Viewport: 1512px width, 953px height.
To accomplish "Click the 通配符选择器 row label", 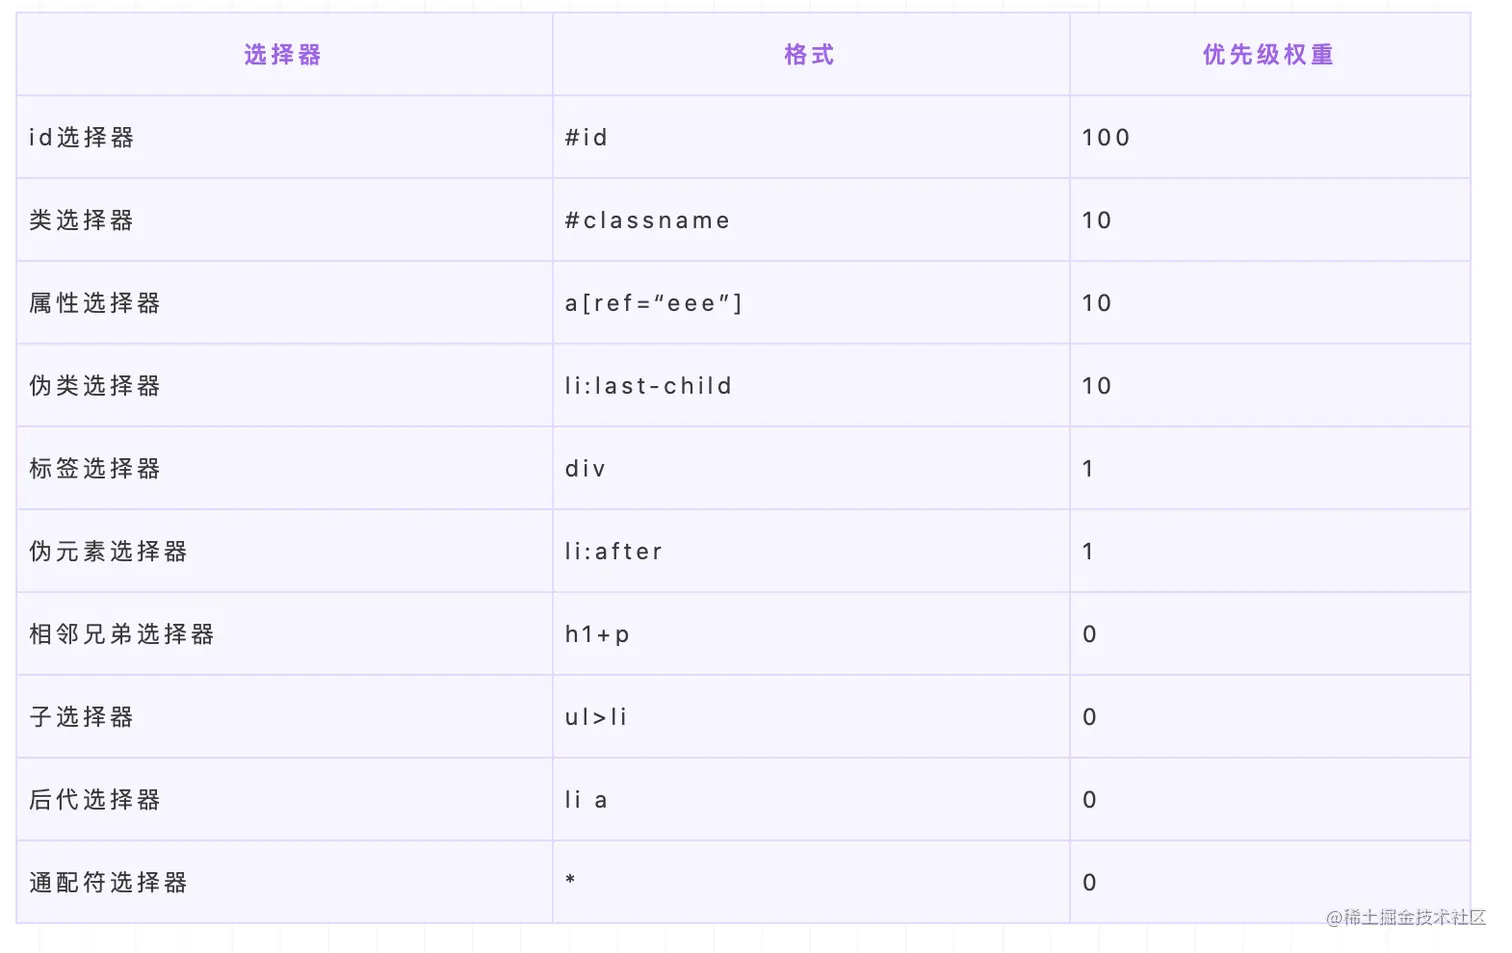I will click(x=108, y=883).
